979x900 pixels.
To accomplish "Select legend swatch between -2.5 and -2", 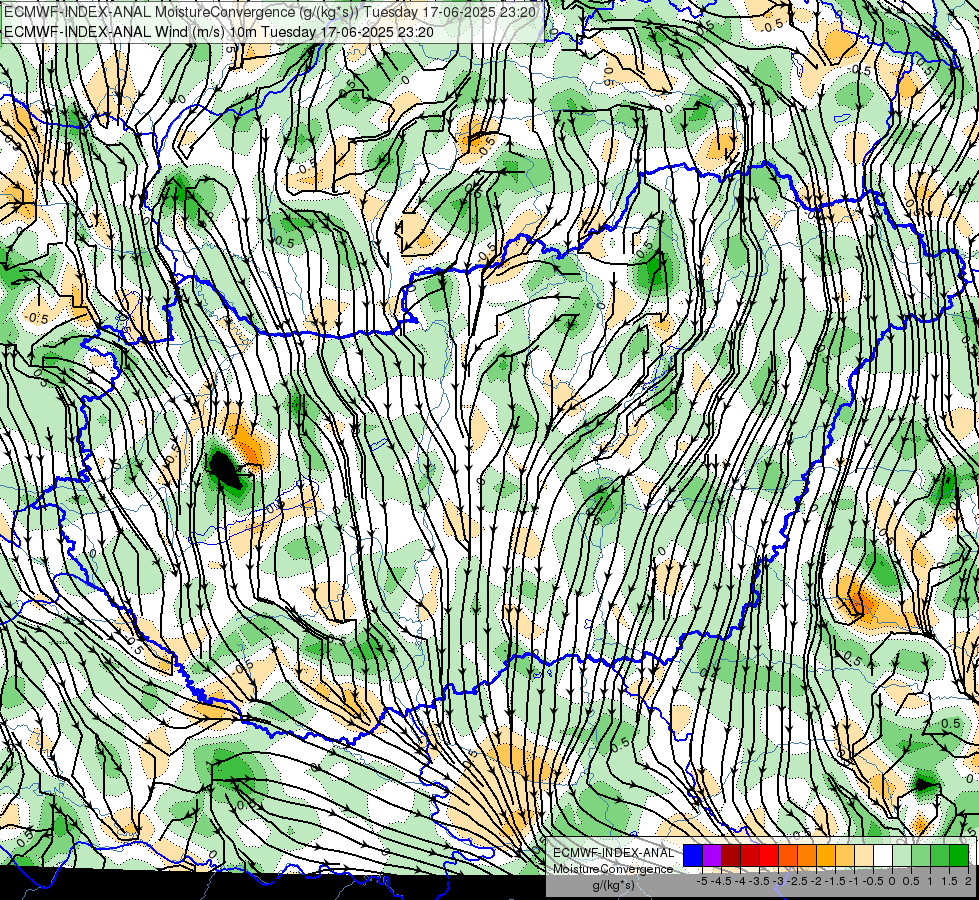I will pyautogui.click(x=807, y=856).
